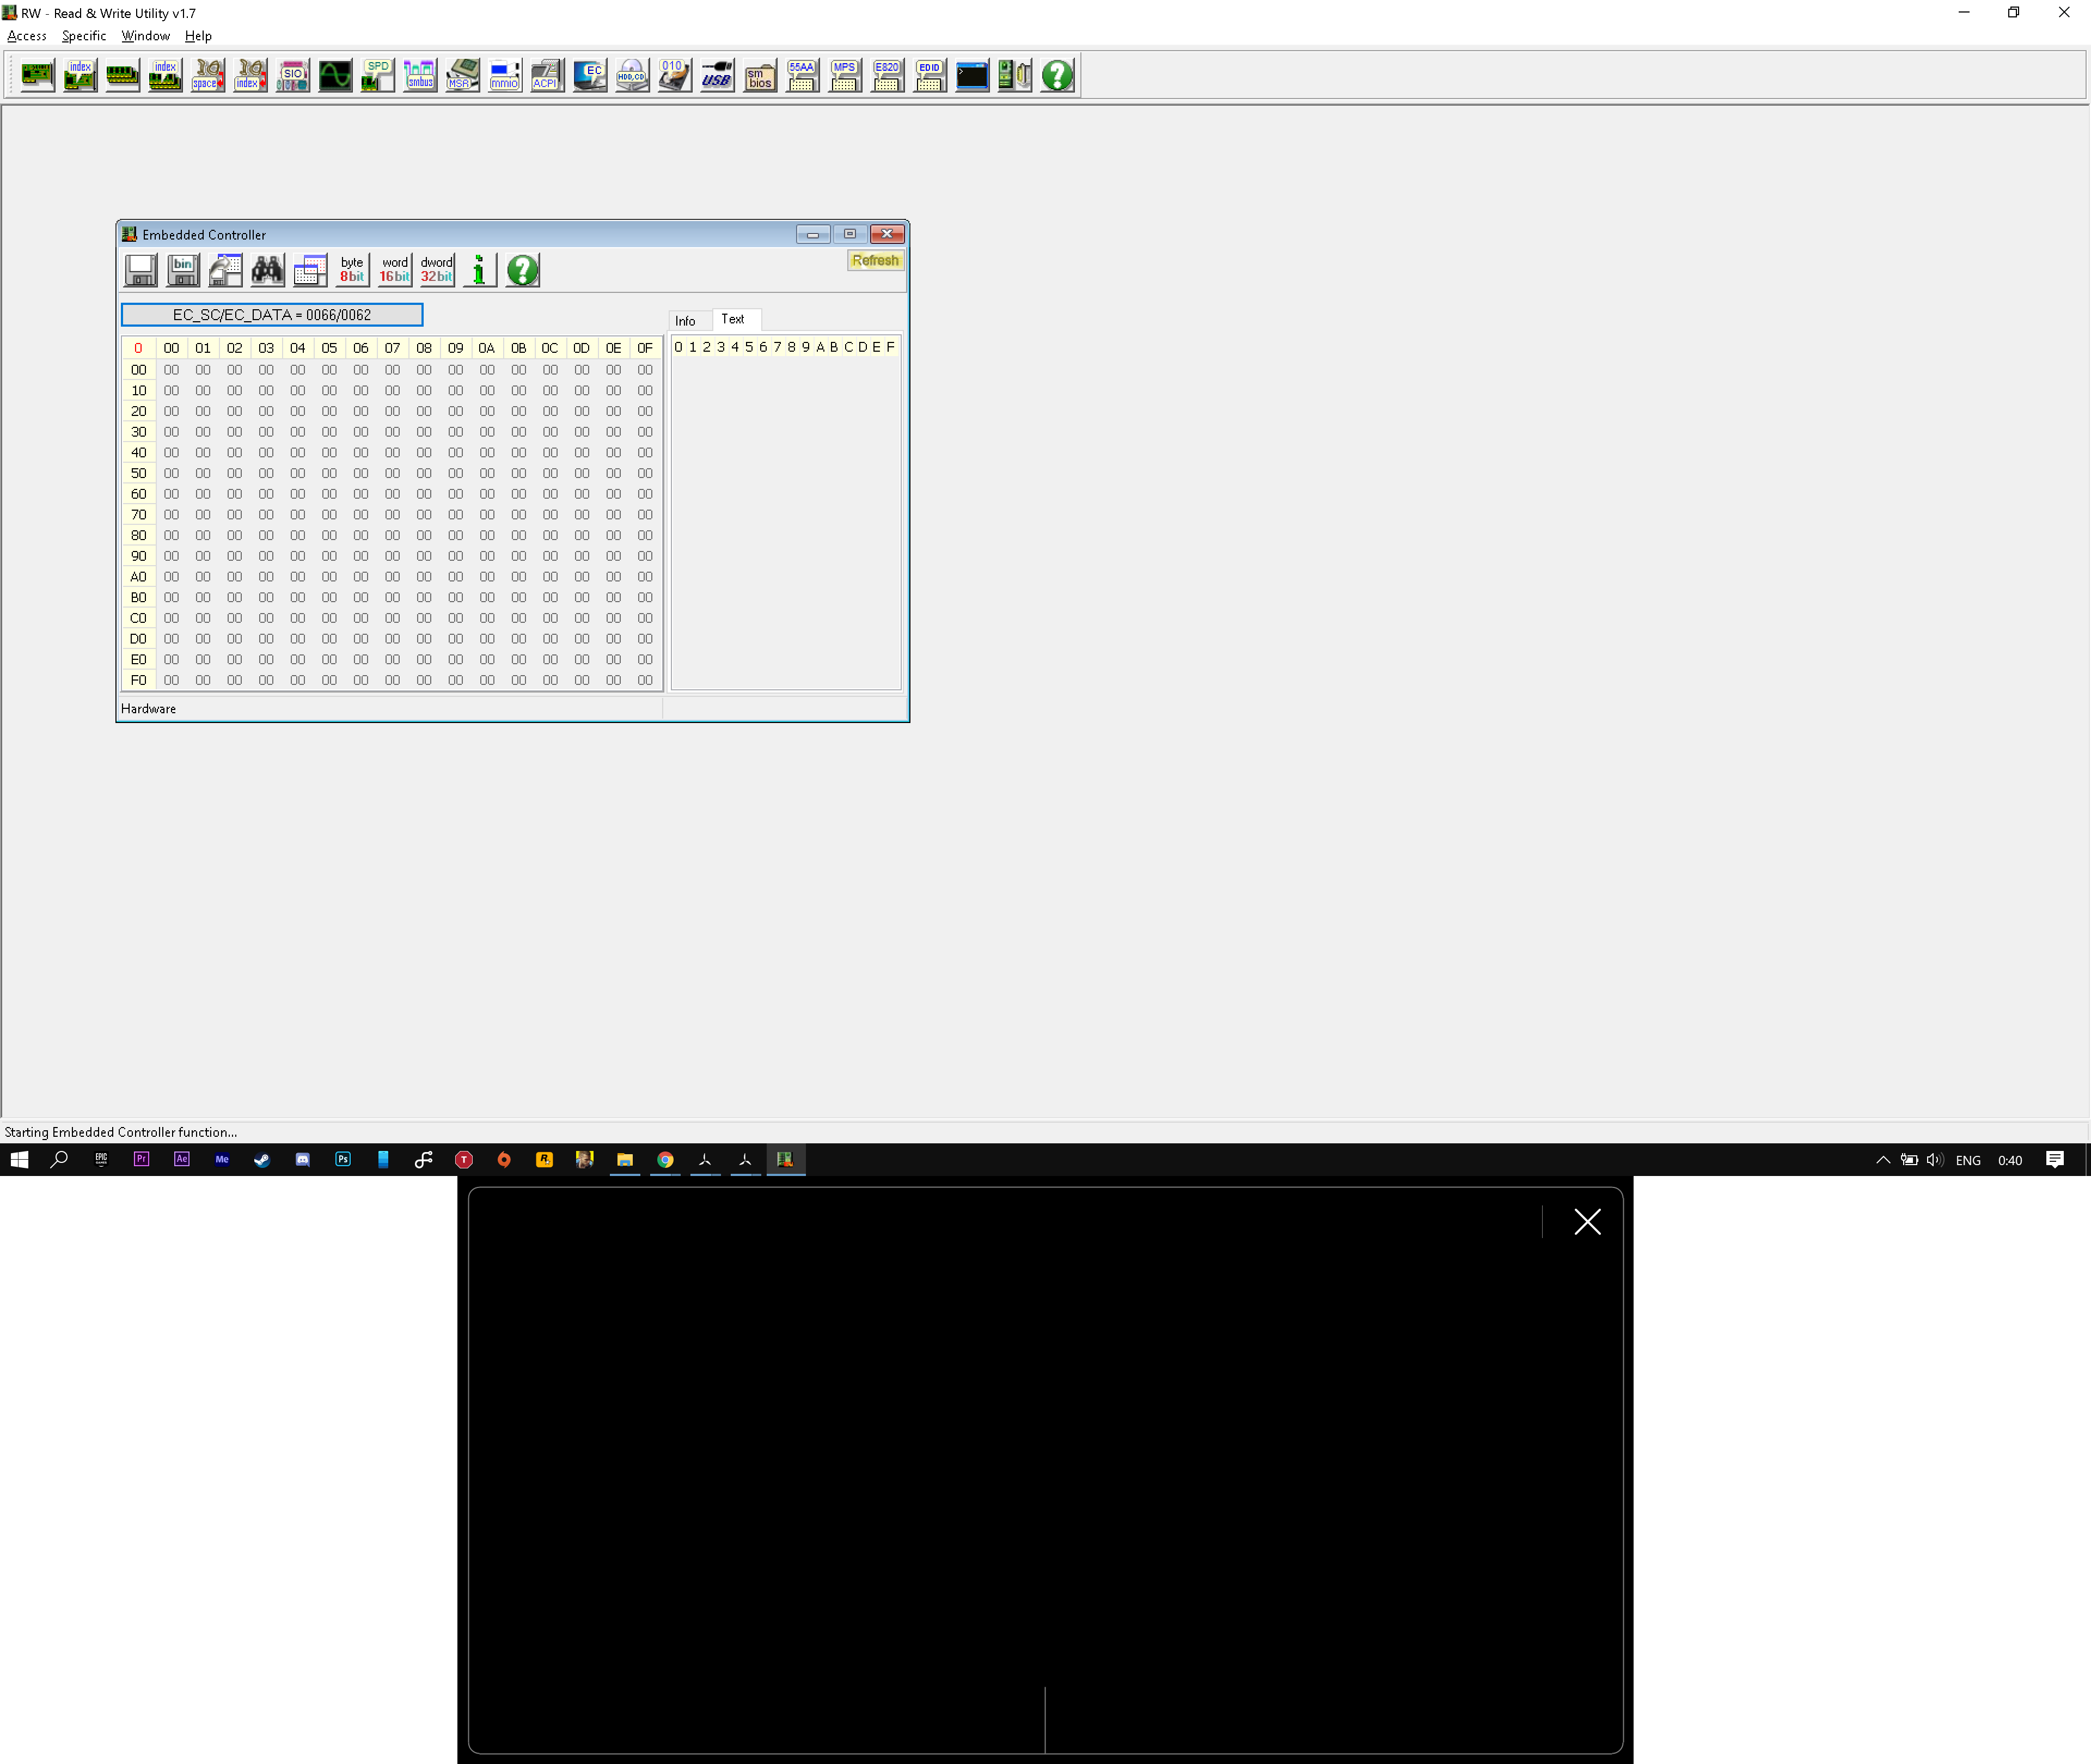Open the SMBIOS toolbar icon
The width and height of the screenshot is (2091, 1764).
[x=760, y=75]
